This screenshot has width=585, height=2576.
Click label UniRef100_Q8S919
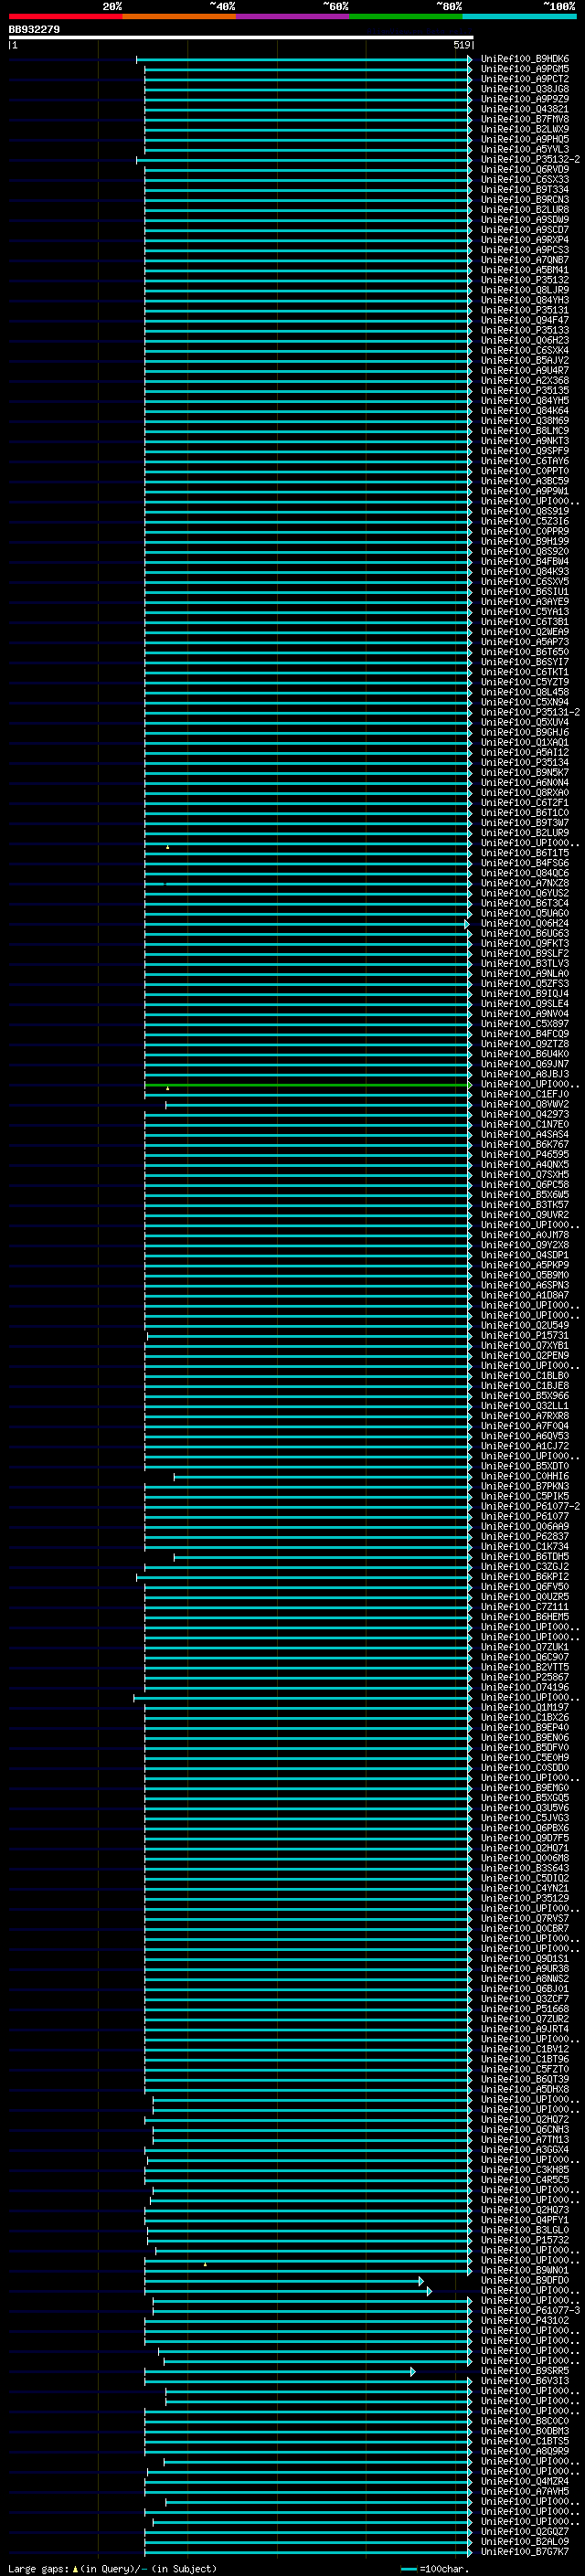[x=524, y=511]
